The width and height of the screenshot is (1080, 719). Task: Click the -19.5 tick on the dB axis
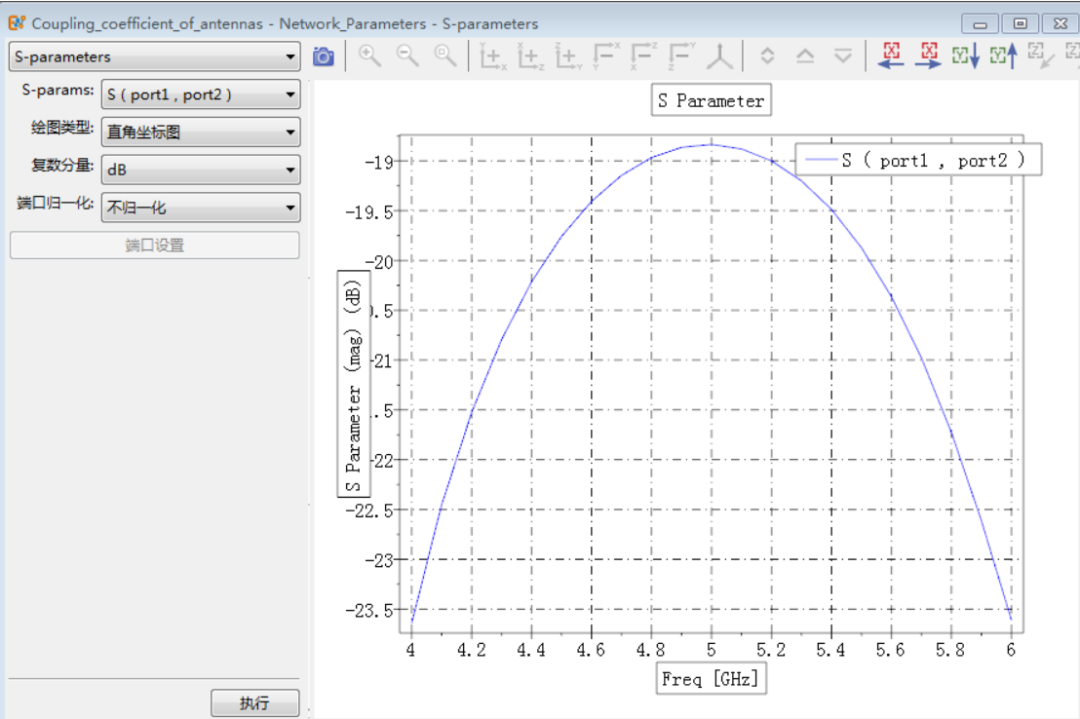pyautogui.click(x=370, y=212)
